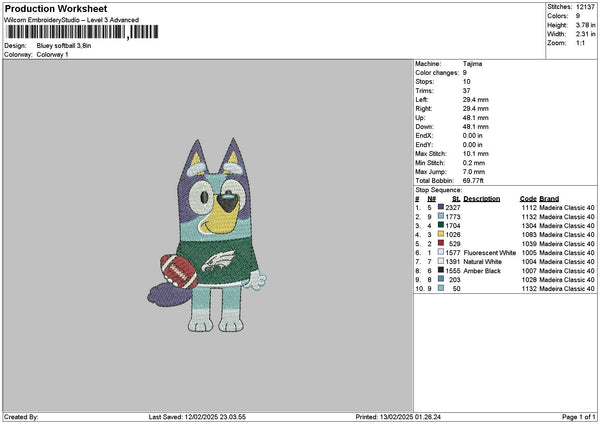Click the 'Stop Sequence:' heading
Image resolution: width=600 pixels, height=424 pixels.
click(x=439, y=190)
